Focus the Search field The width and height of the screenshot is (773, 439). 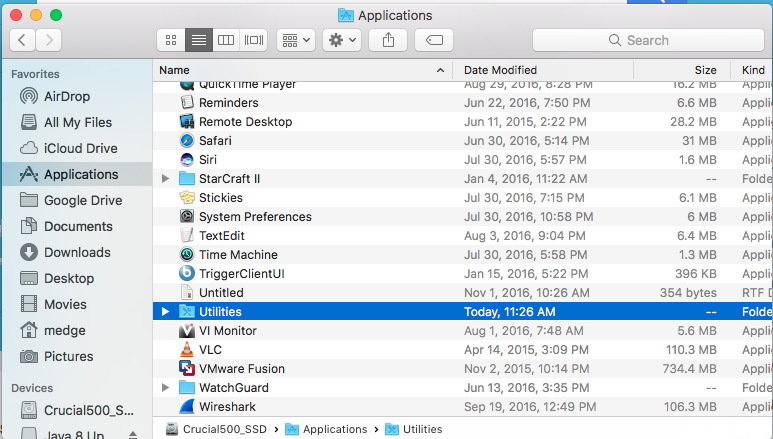pyautogui.click(x=648, y=40)
